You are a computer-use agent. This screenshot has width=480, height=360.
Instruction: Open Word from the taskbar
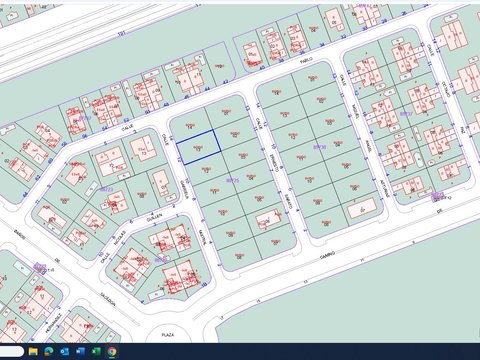pos(80,351)
